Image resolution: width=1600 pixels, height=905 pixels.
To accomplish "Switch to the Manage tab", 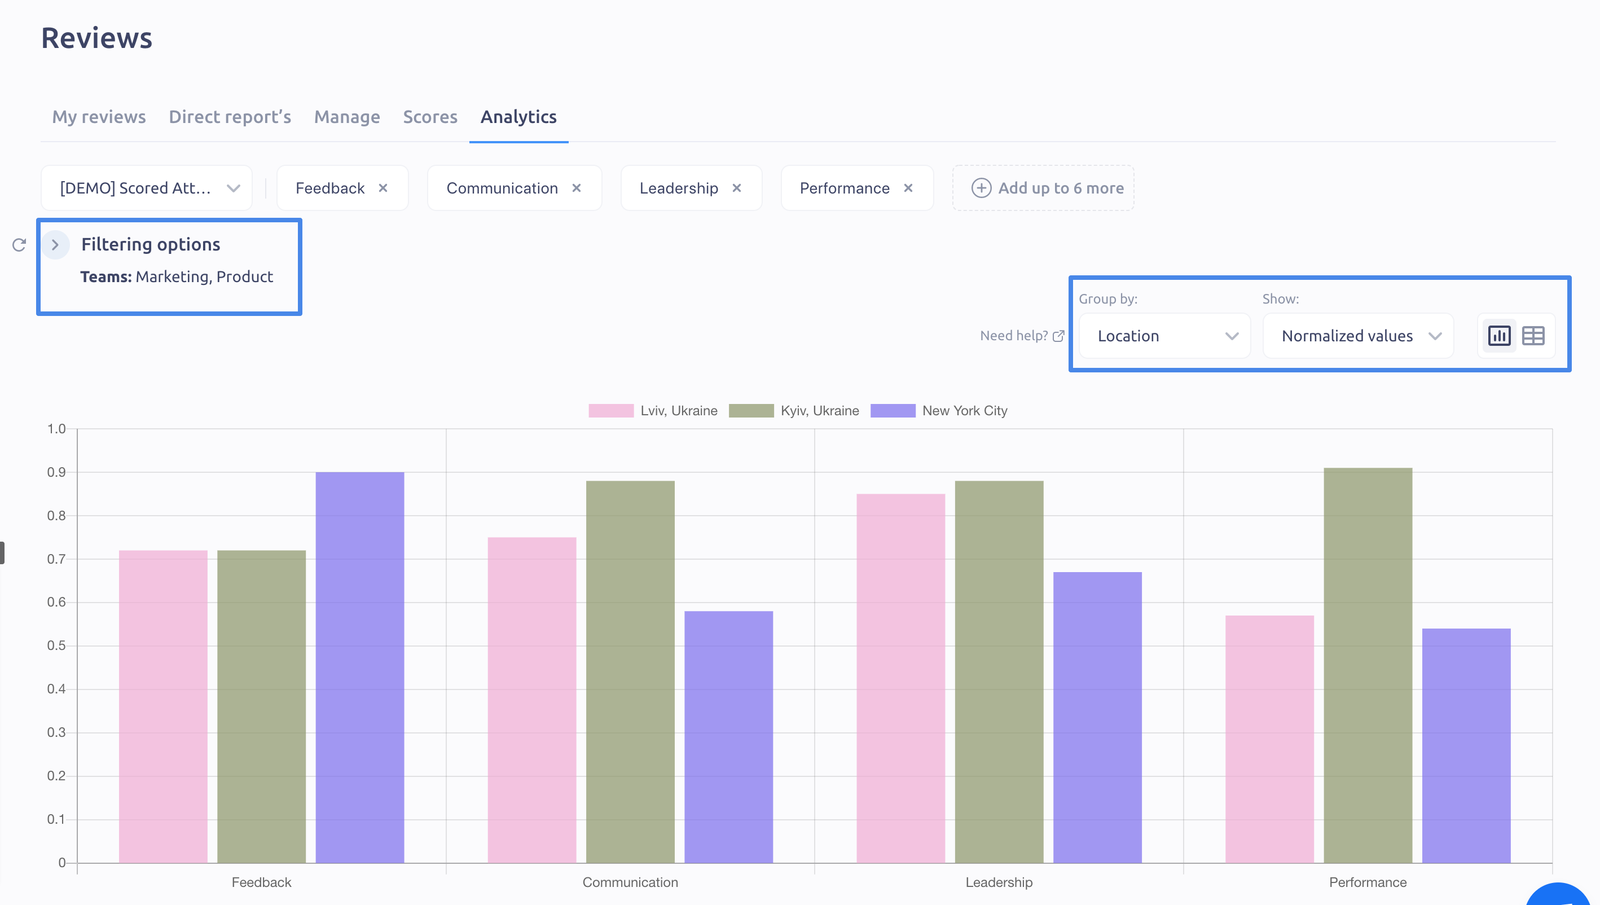I will (x=347, y=117).
